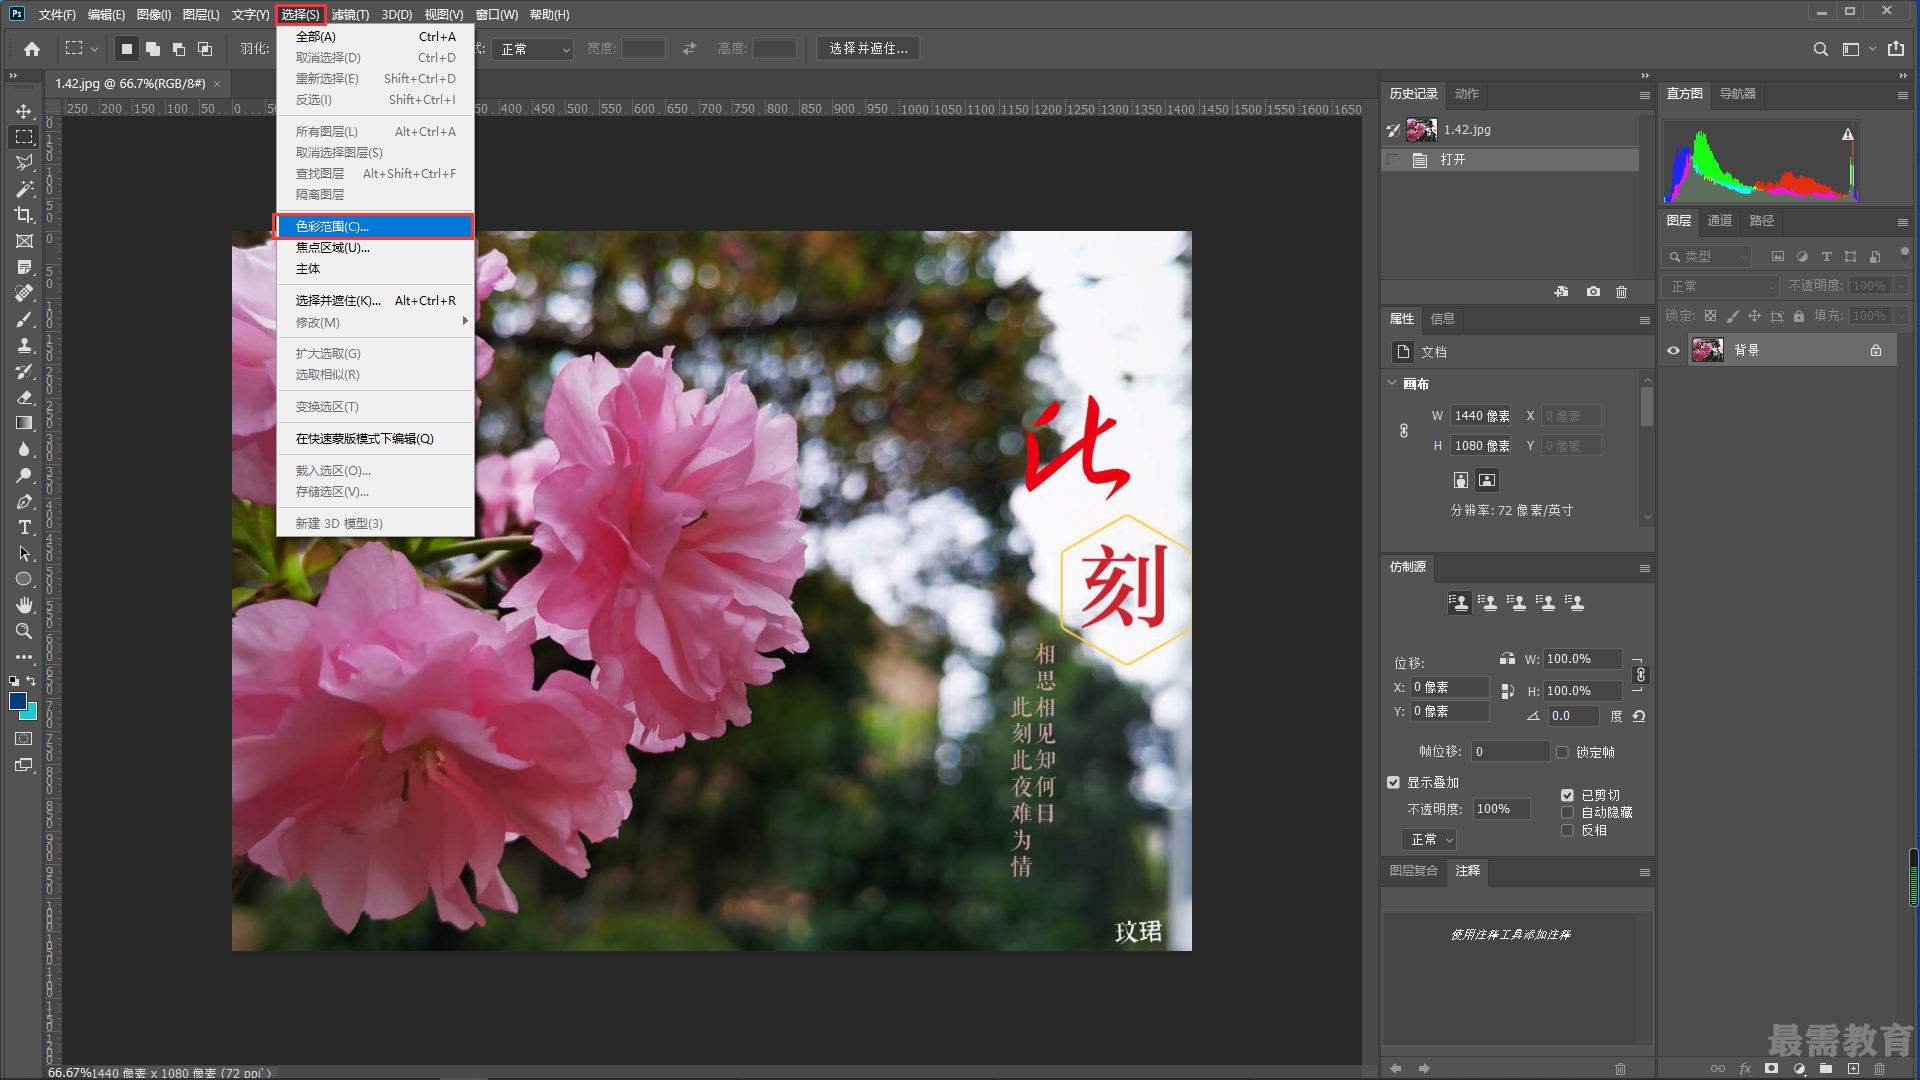Open the 滤镜(T) menu

[350, 15]
